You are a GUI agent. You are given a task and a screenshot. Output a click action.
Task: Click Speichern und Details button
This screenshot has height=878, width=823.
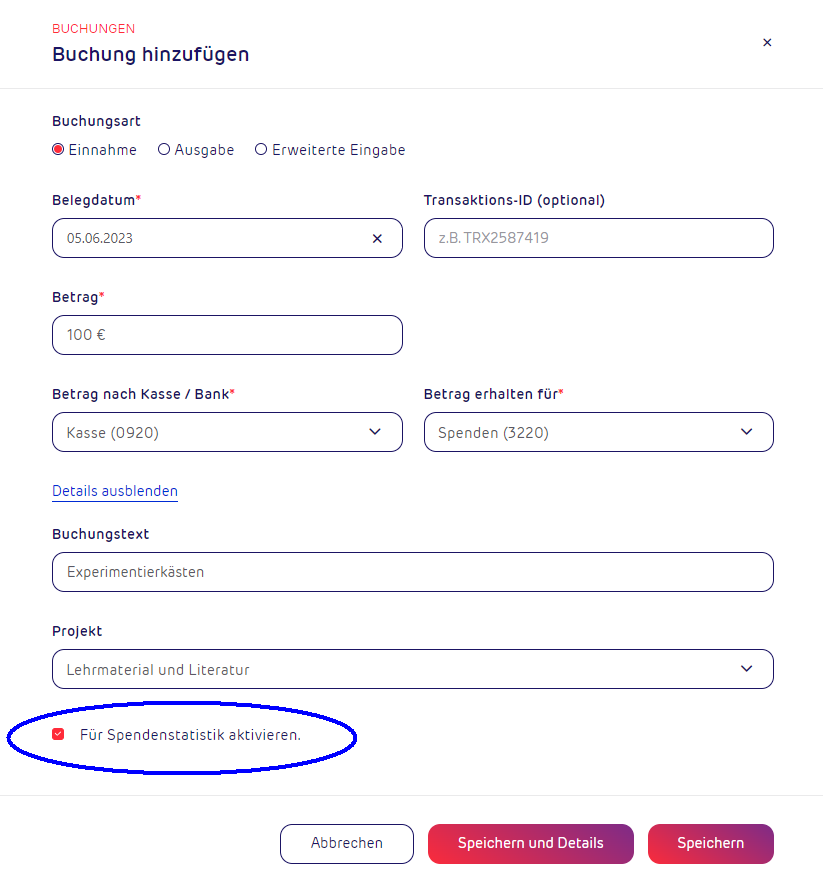(x=531, y=844)
